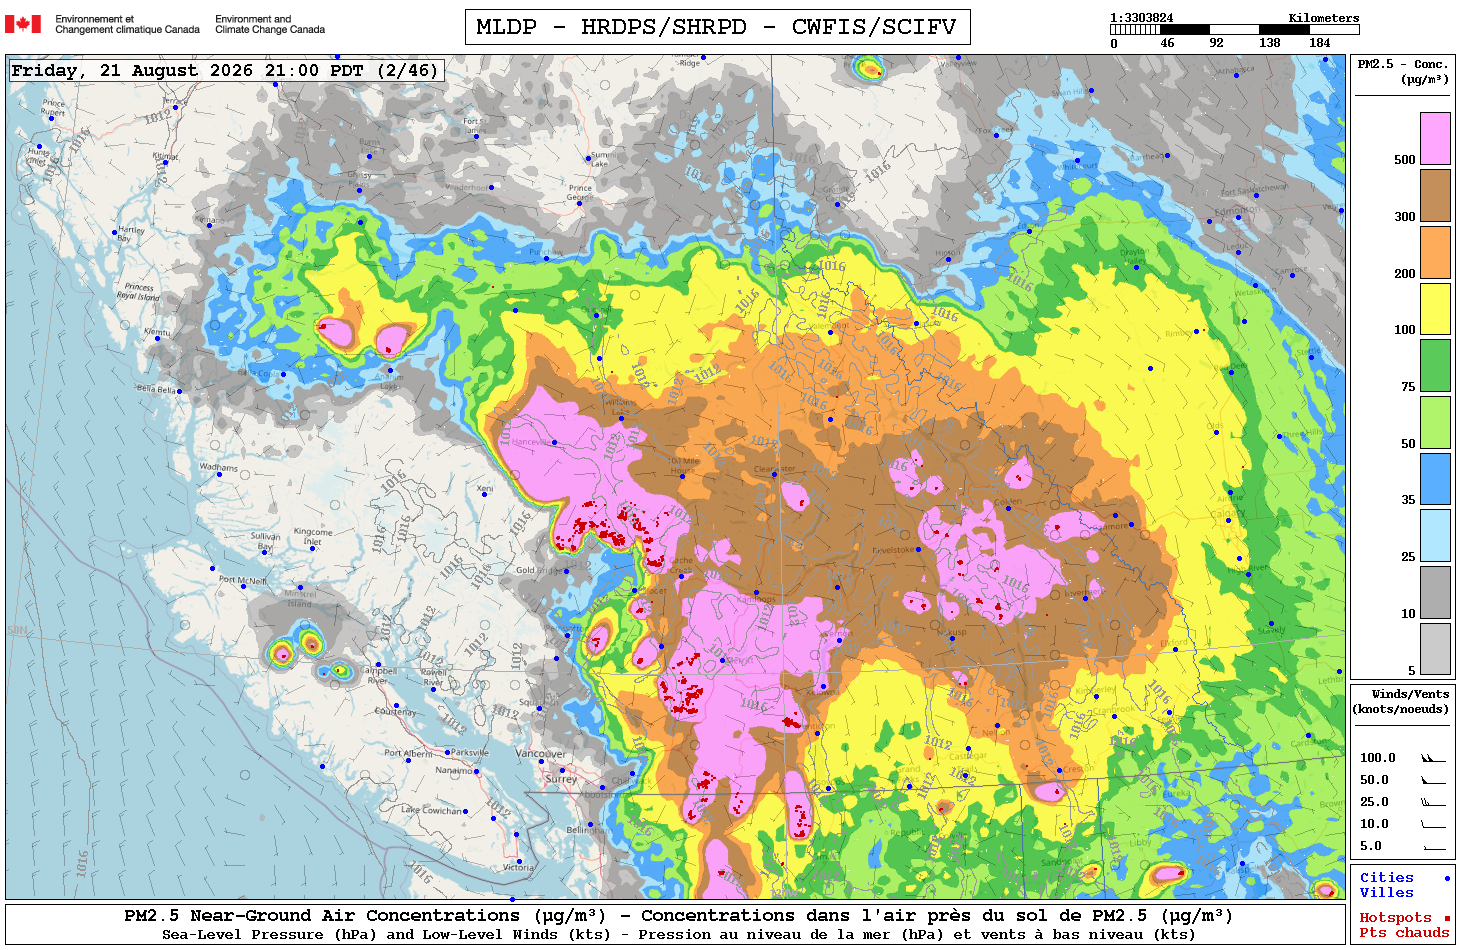Click the 100.0 knot wind barb symbol

tap(1433, 759)
